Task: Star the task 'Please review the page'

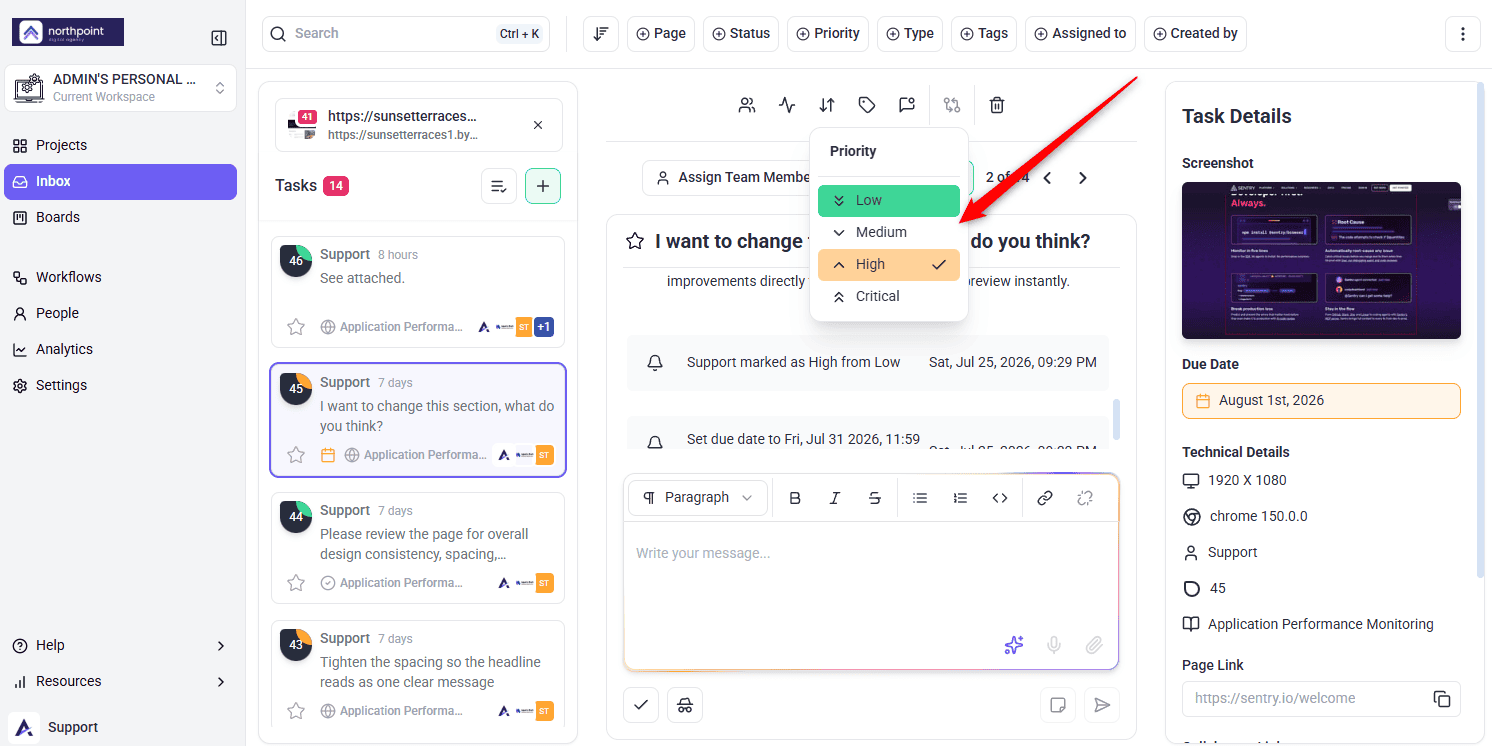Action: (x=296, y=583)
